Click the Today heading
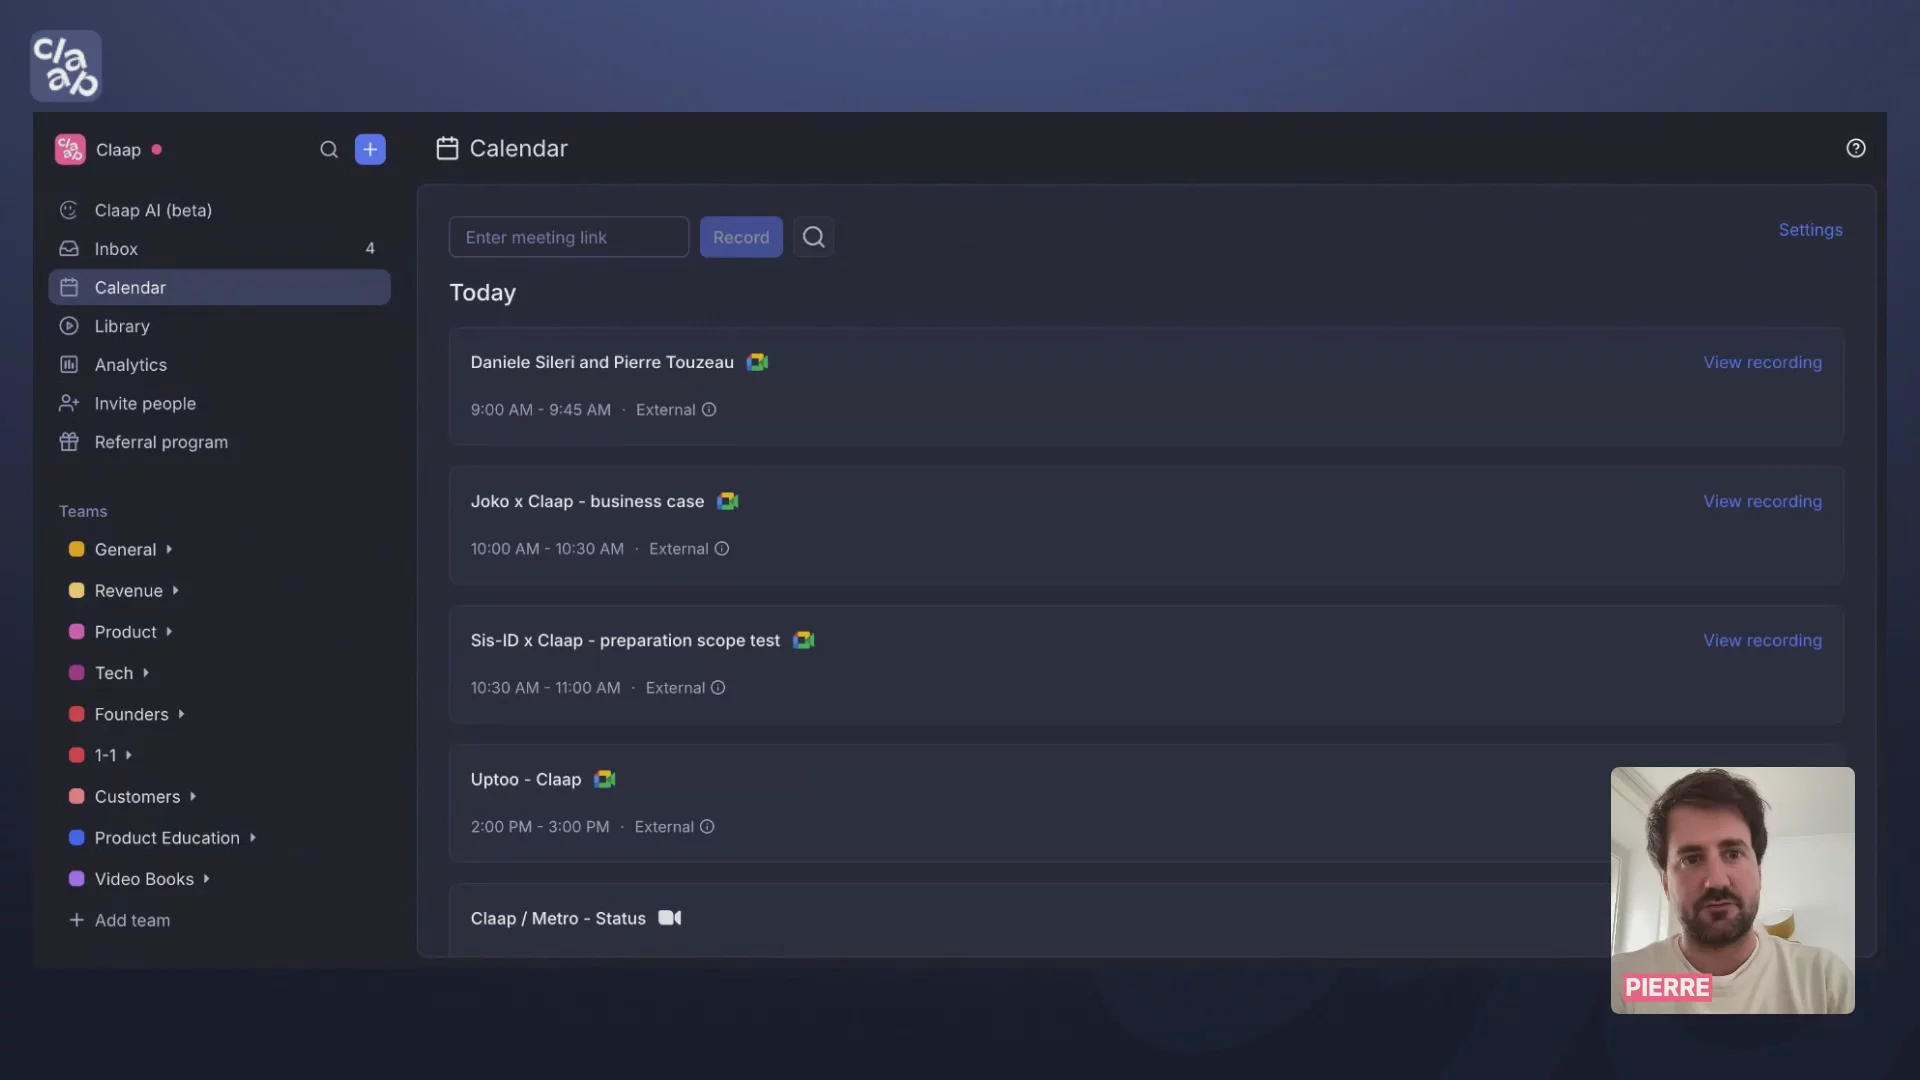1920x1080 pixels. pos(483,293)
